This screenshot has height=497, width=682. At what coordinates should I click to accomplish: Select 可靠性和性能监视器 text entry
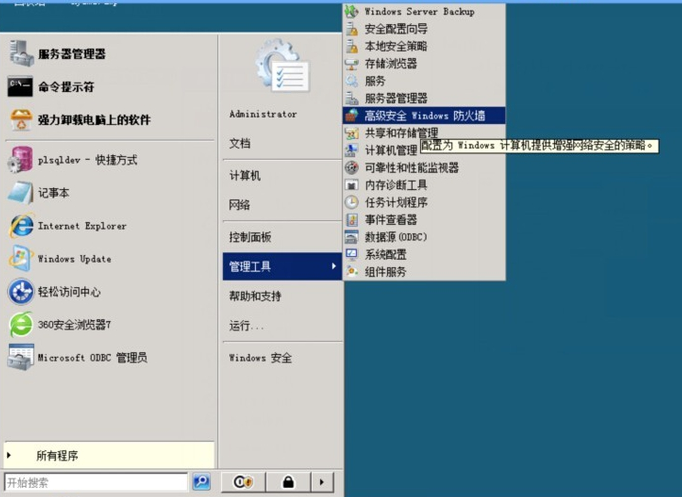(411, 168)
